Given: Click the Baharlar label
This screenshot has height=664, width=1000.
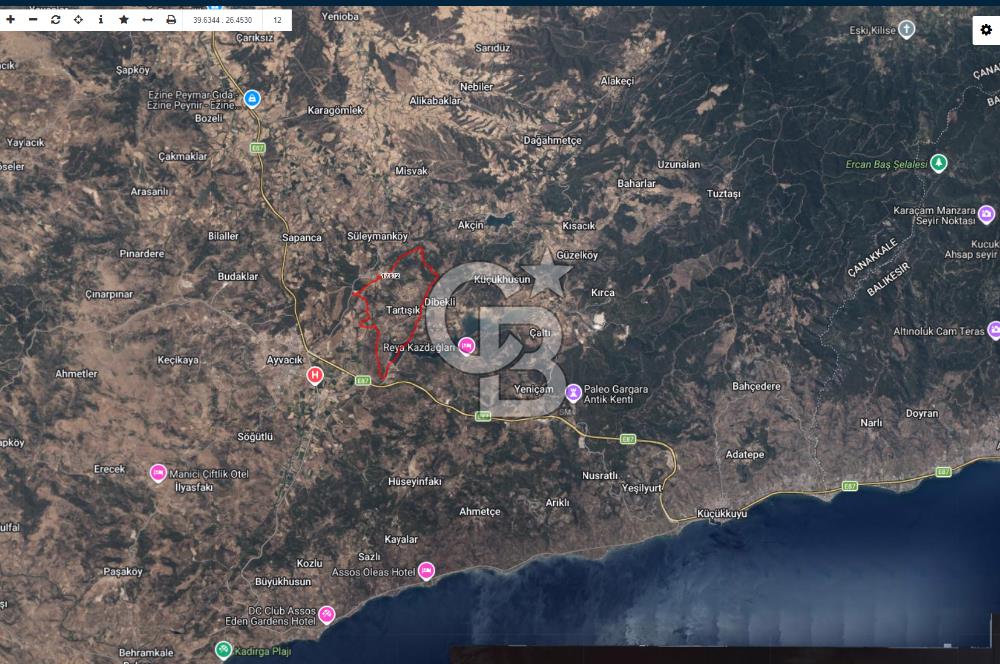Looking at the screenshot, I should tap(636, 183).
